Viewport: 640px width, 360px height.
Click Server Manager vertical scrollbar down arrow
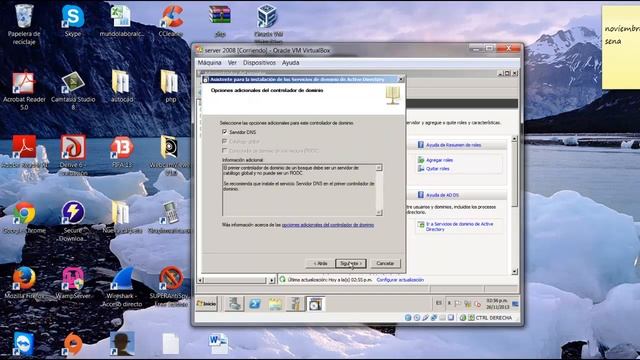(x=514, y=271)
